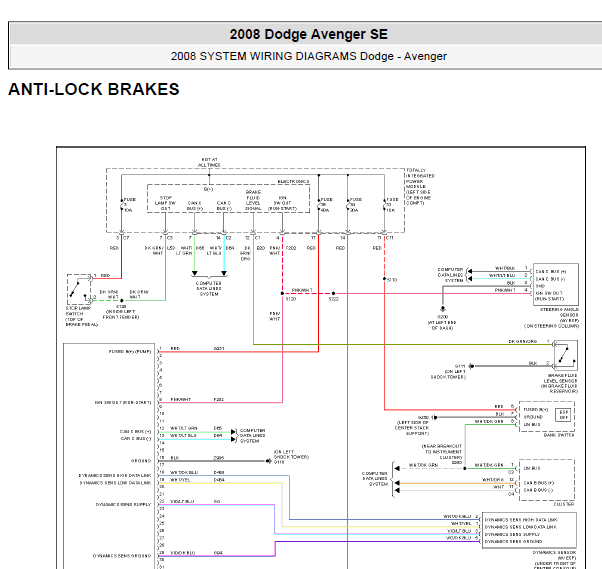Click the G111 ground point on shock tower
Screen dimensions: 602x569
[471, 366]
